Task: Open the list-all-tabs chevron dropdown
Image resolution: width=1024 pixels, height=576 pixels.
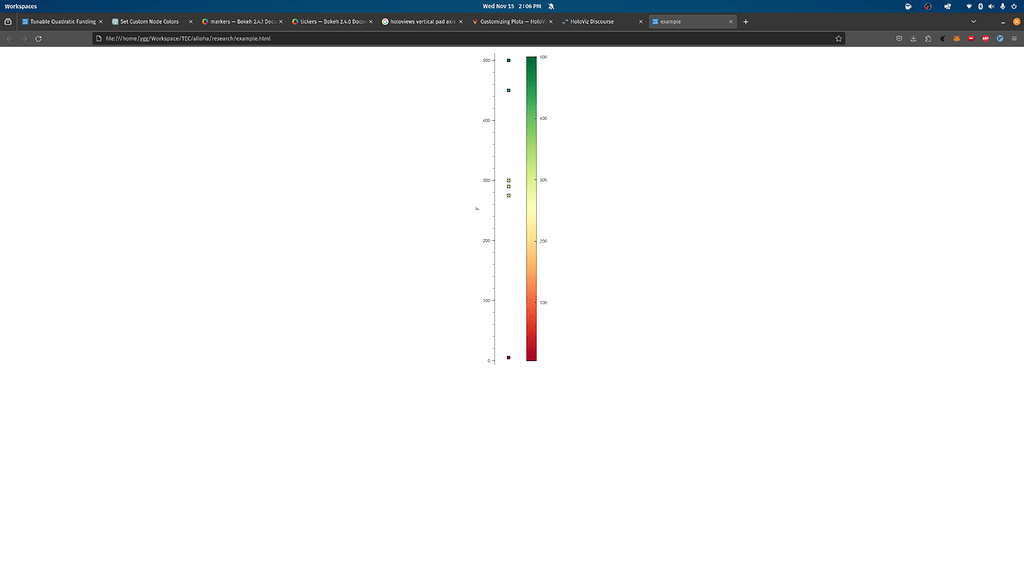Action: coord(973,21)
